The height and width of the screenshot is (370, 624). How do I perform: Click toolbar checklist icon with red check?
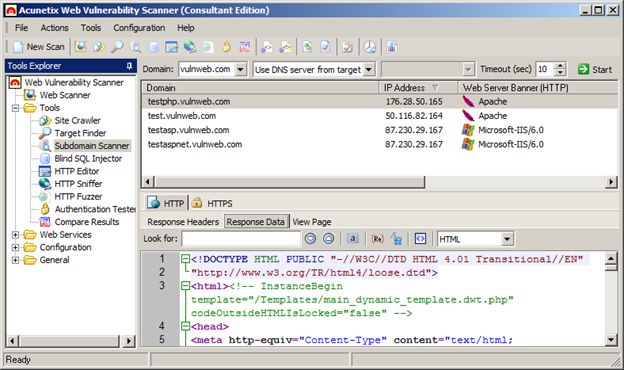[347, 47]
